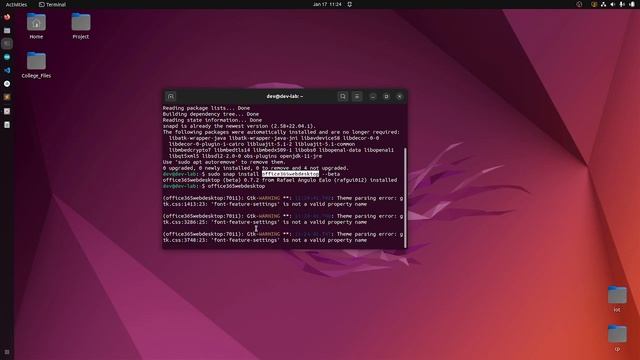Click the terminal window title "dev@dev-lab: ~"
This screenshot has width=640, height=360.
coord(284,96)
